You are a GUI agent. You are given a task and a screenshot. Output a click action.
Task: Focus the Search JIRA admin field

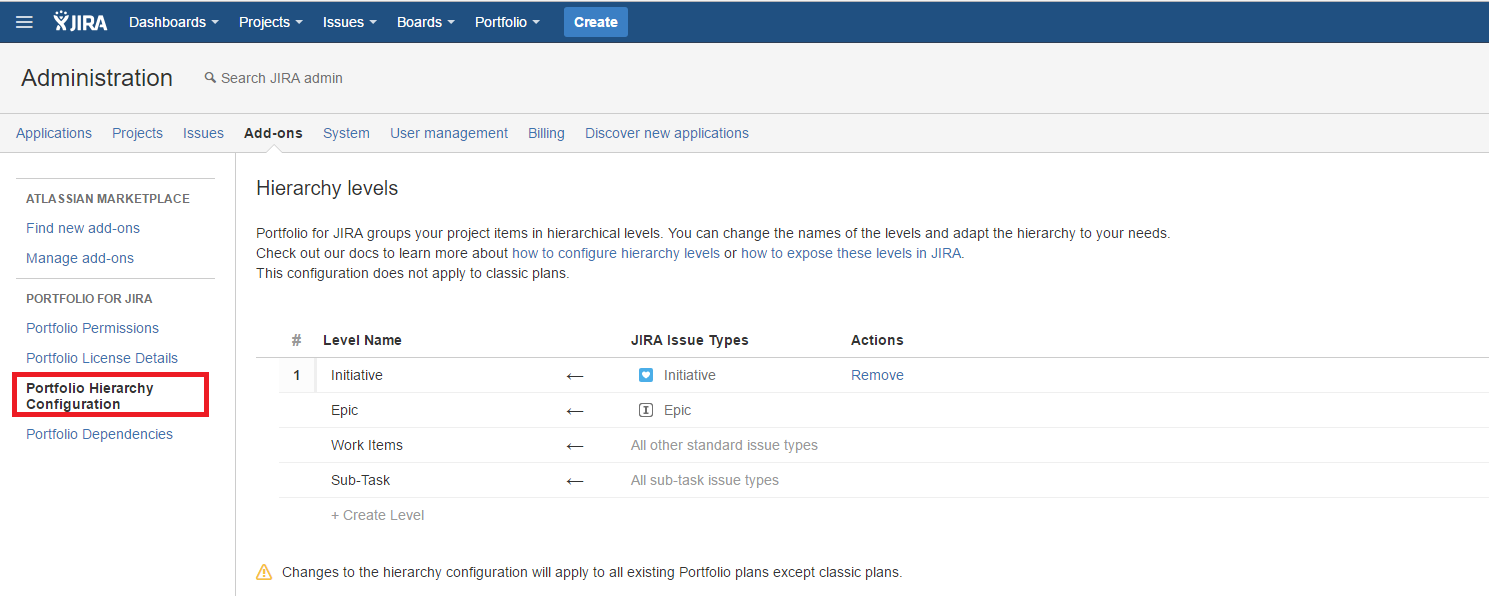[x=282, y=78]
